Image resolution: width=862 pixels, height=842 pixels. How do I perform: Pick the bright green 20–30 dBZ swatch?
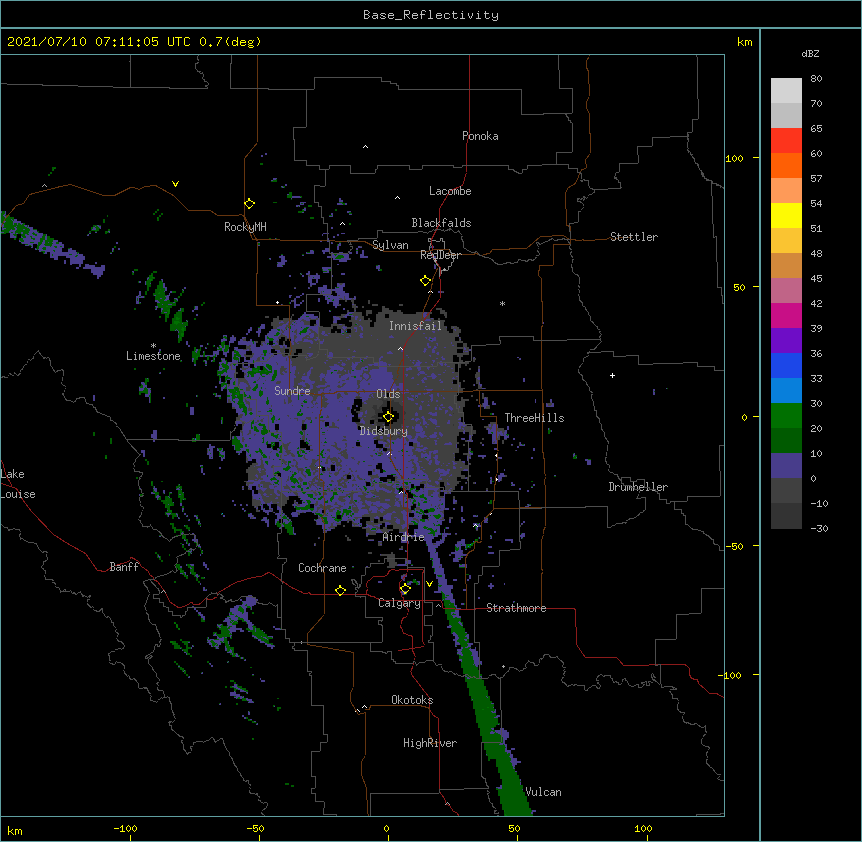point(786,416)
